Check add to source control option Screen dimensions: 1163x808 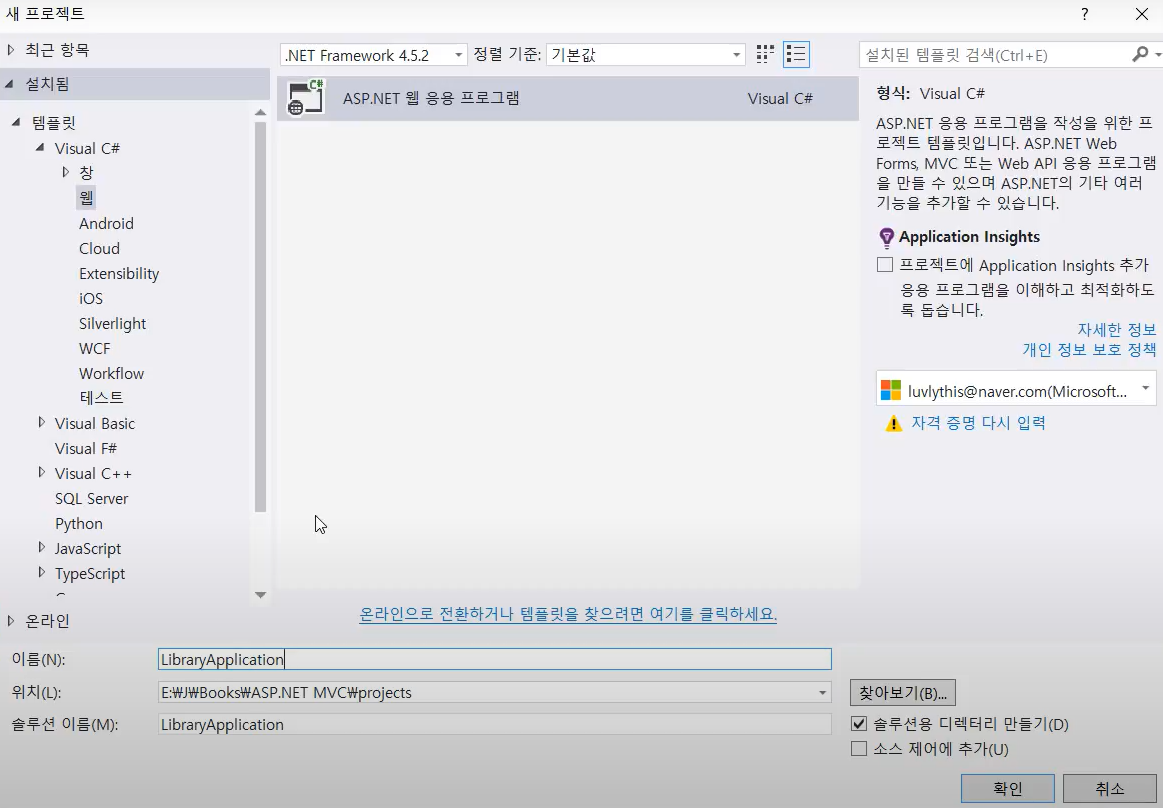pos(859,749)
